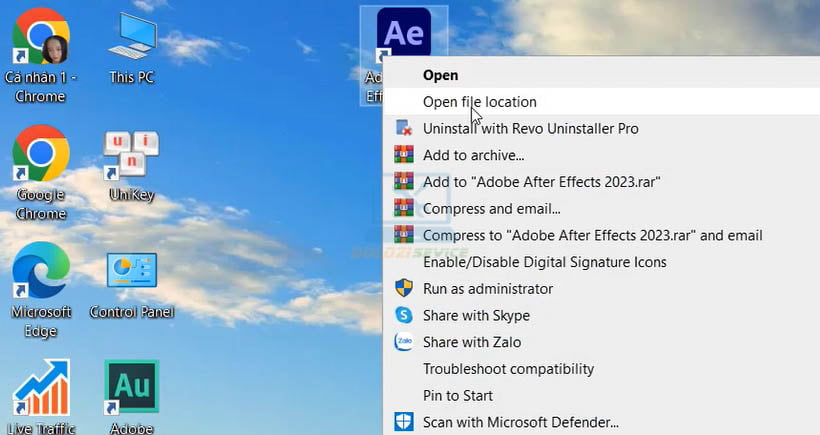Screen dimensions: 820x435
Task: Click the Skype icon in the context menu
Action: 404,315
